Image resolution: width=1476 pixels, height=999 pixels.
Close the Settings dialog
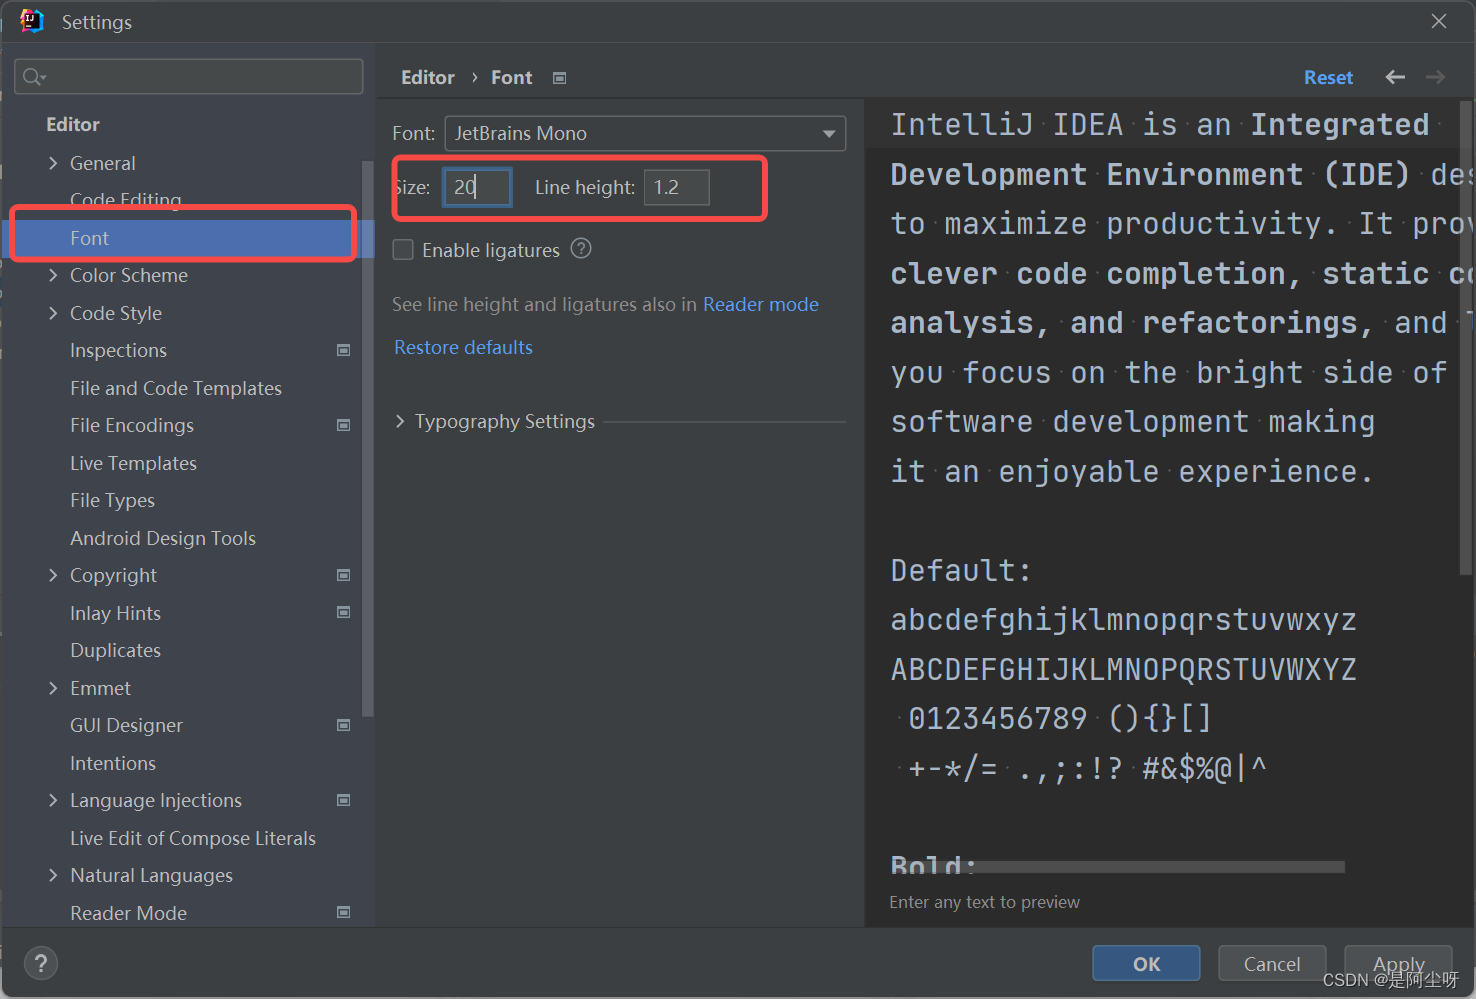point(1439,21)
